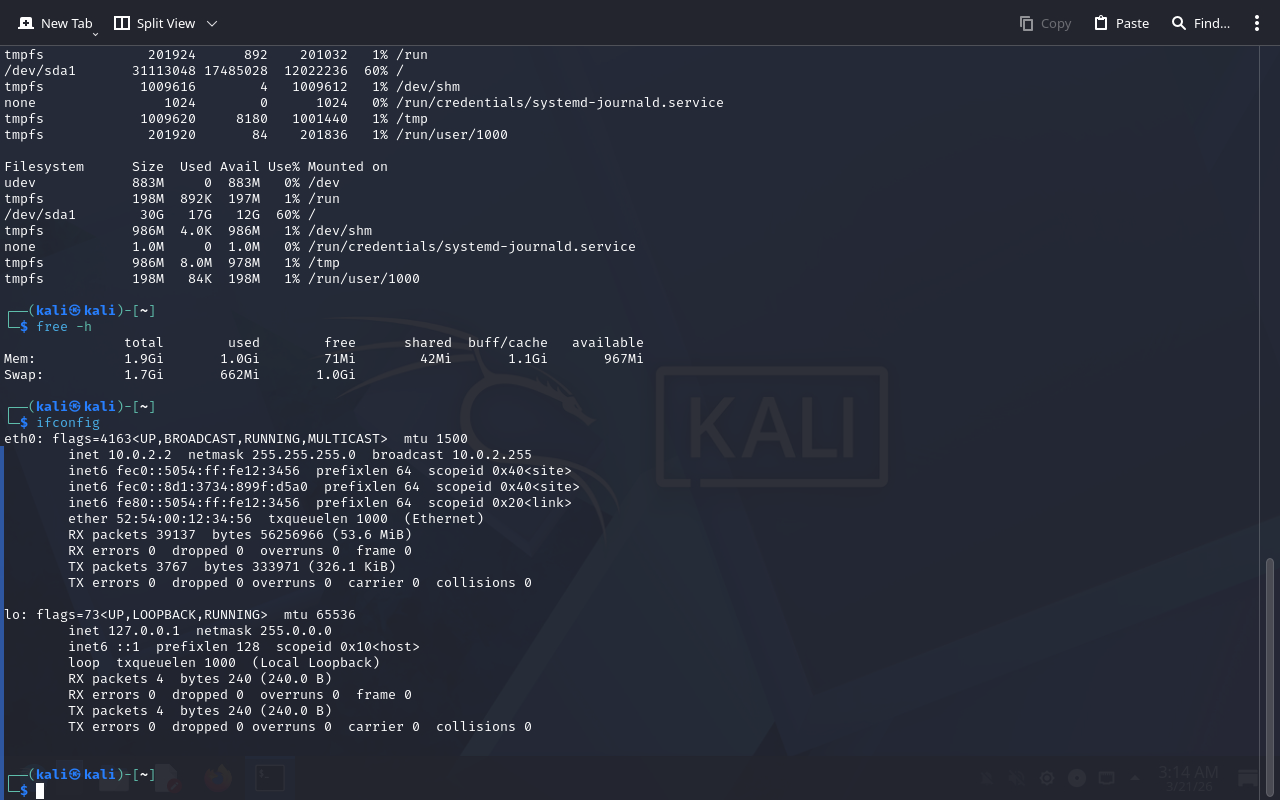Paste clipboard using the Paste icon
This screenshot has width=1280, height=800.
tap(1121, 23)
